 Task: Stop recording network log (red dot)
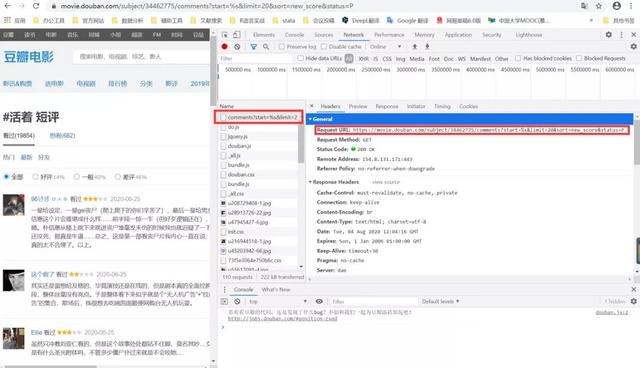[224, 47]
